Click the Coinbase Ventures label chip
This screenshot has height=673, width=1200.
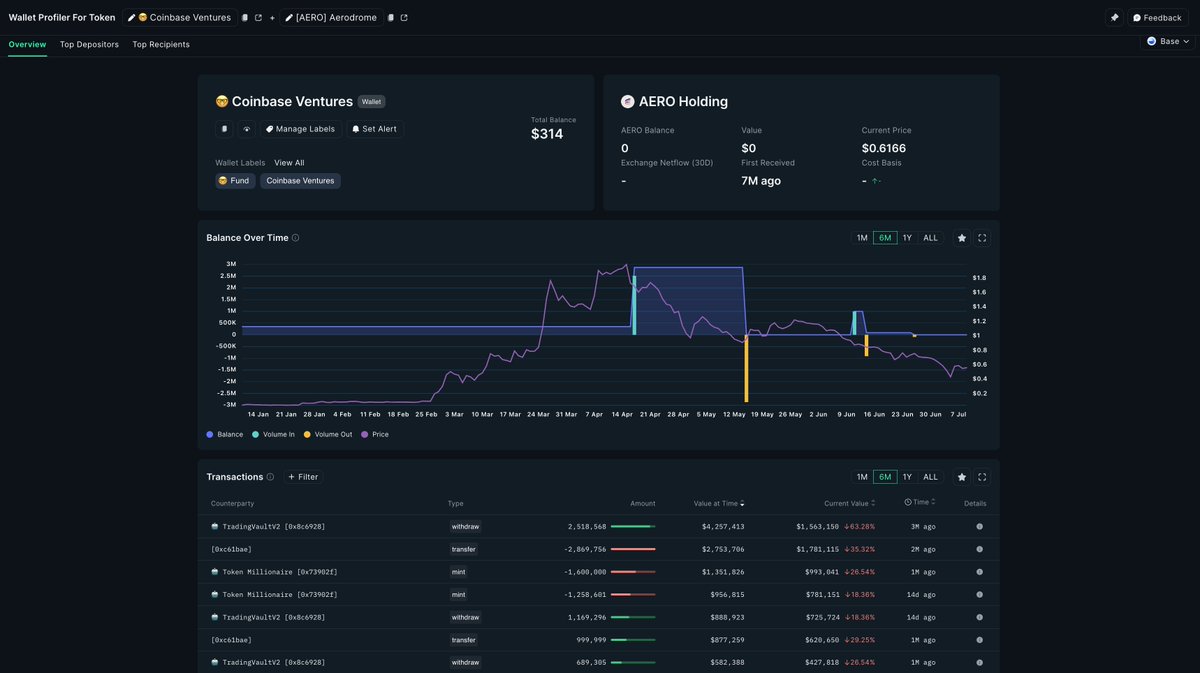300,181
